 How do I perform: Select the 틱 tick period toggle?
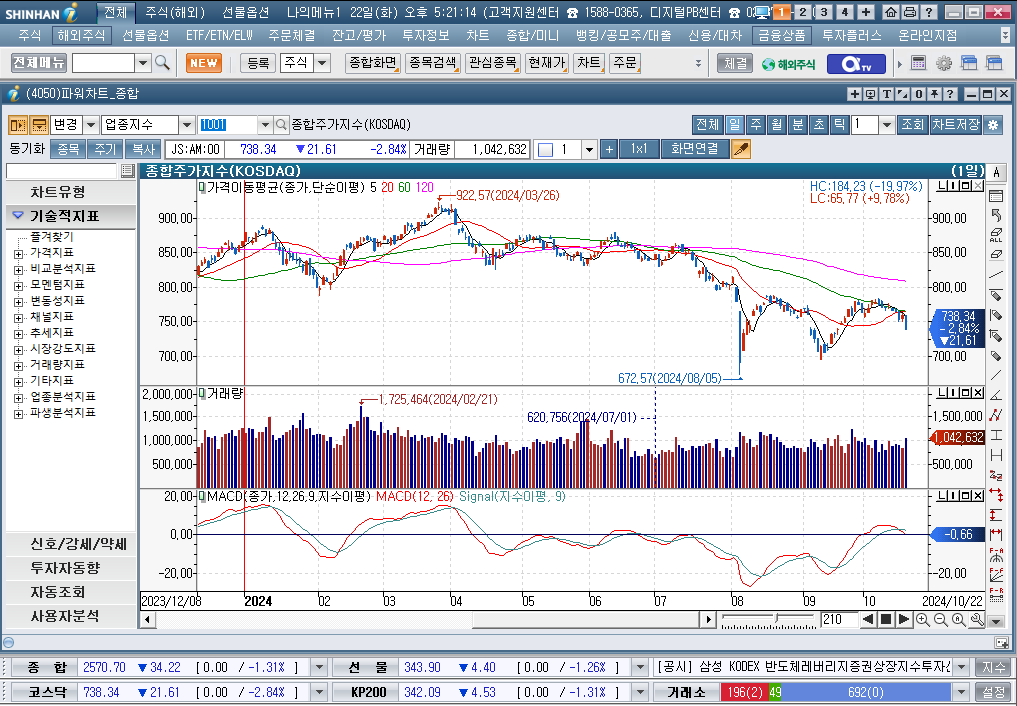point(839,124)
